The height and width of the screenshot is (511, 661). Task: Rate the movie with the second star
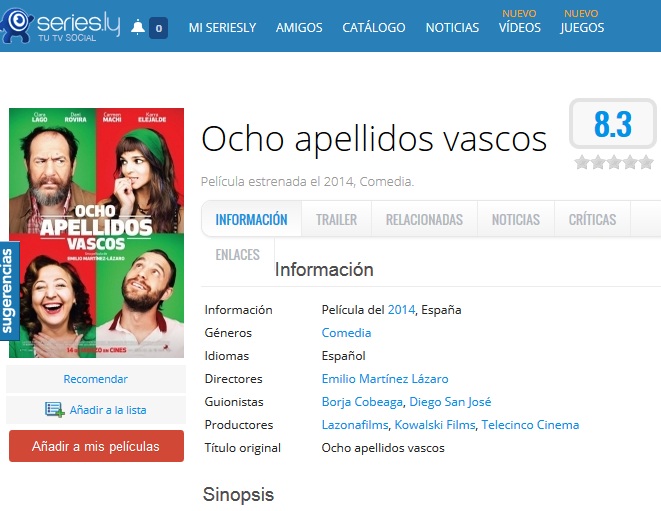tap(598, 162)
